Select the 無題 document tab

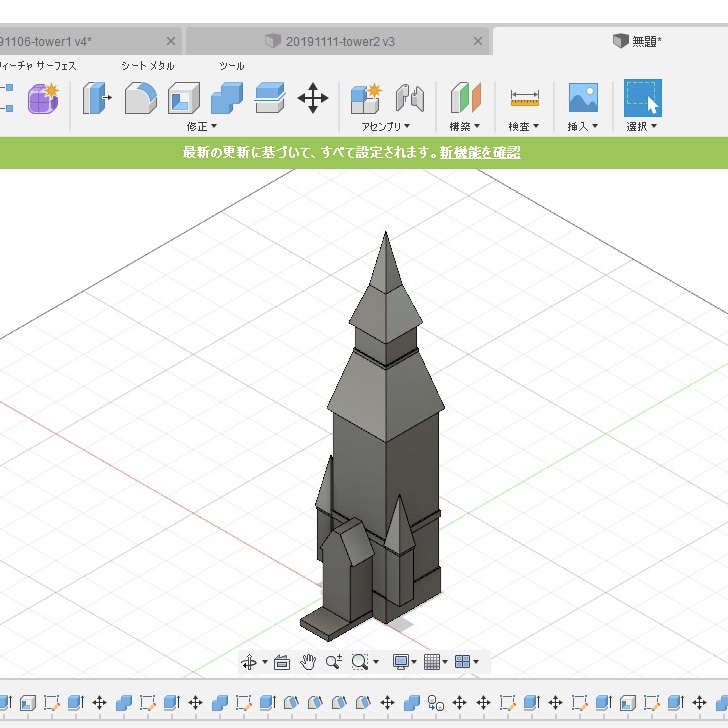tap(611, 41)
